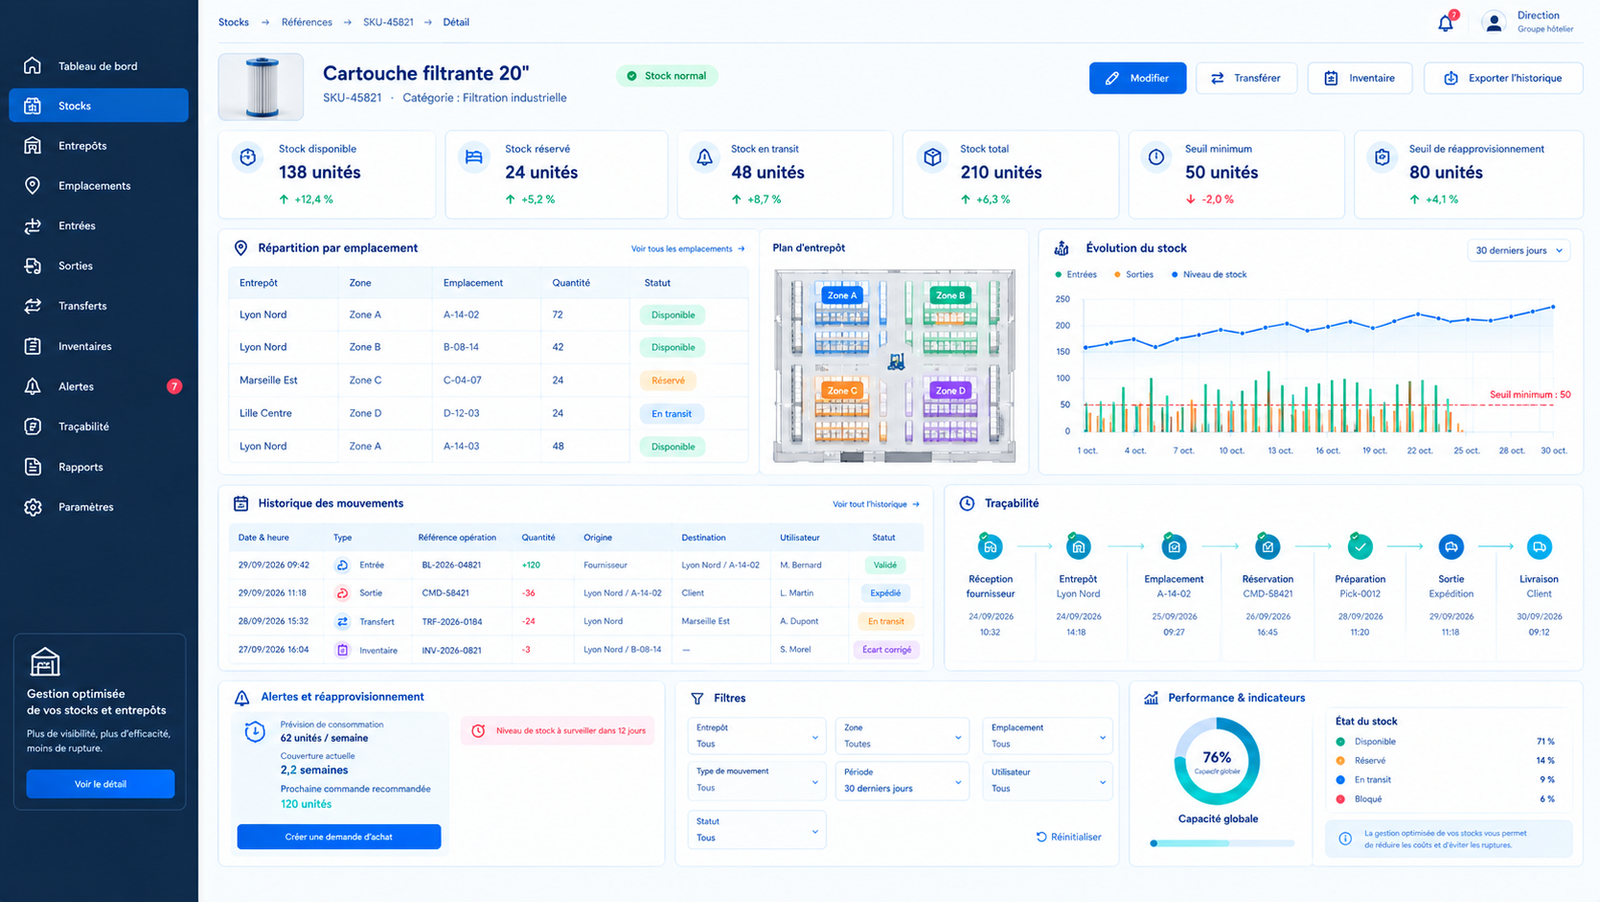Click the Réception fournisseur traceability step icon
1600x902 pixels.
tap(990, 547)
